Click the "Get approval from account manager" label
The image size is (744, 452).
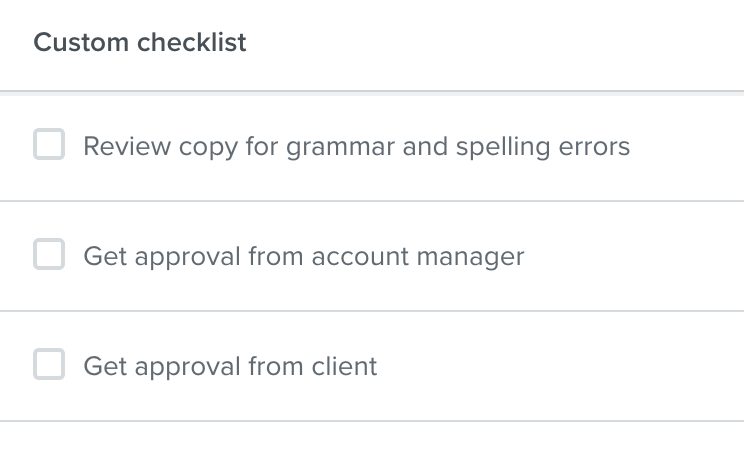303,257
